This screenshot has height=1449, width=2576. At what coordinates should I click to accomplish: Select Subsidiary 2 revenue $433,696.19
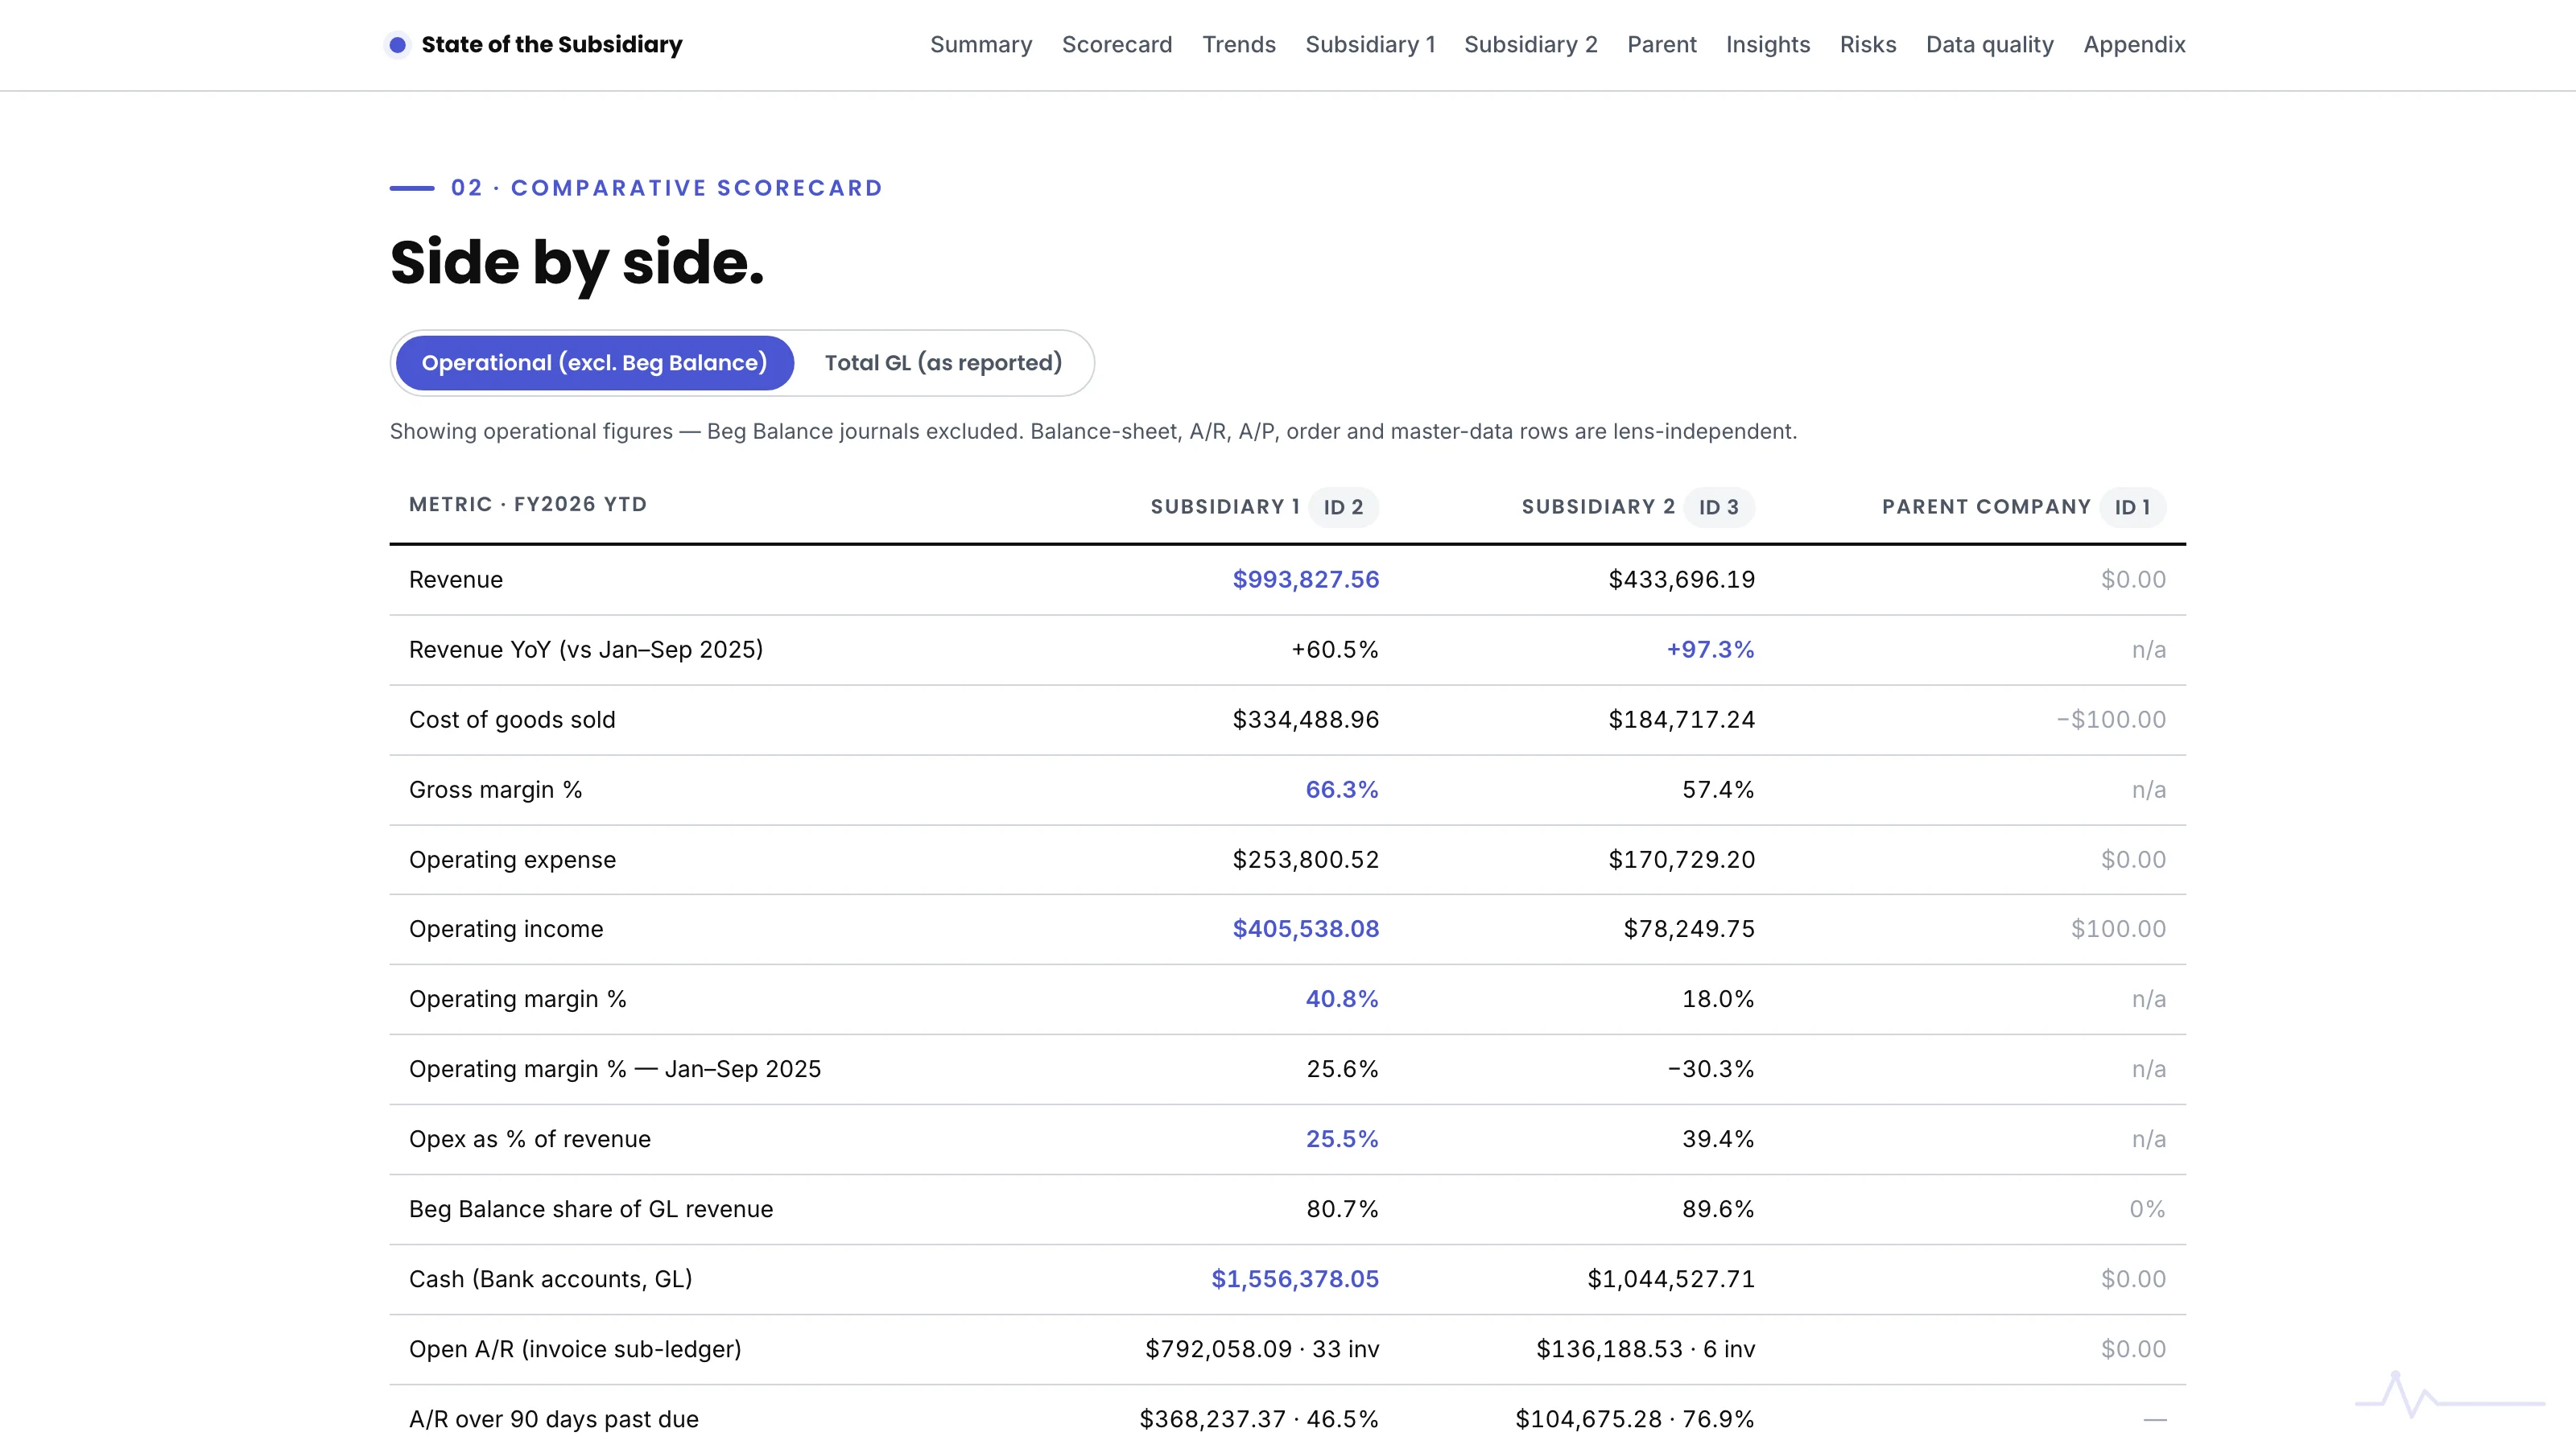pos(1681,580)
